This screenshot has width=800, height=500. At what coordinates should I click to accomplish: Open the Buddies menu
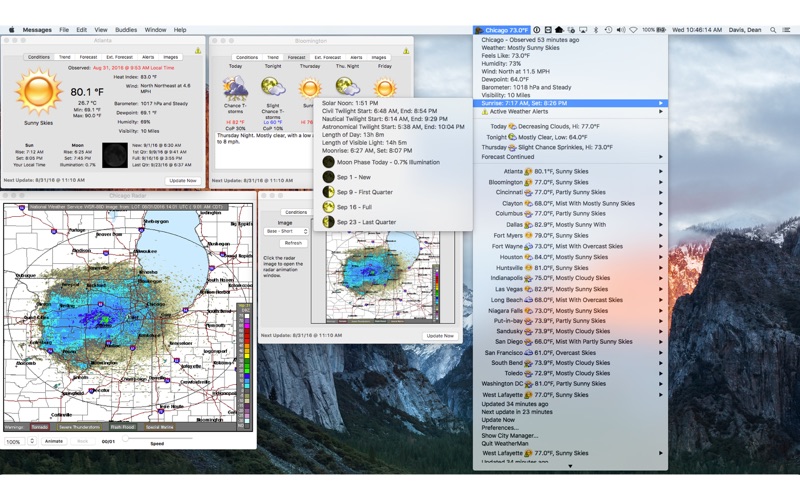pos(126,30)
